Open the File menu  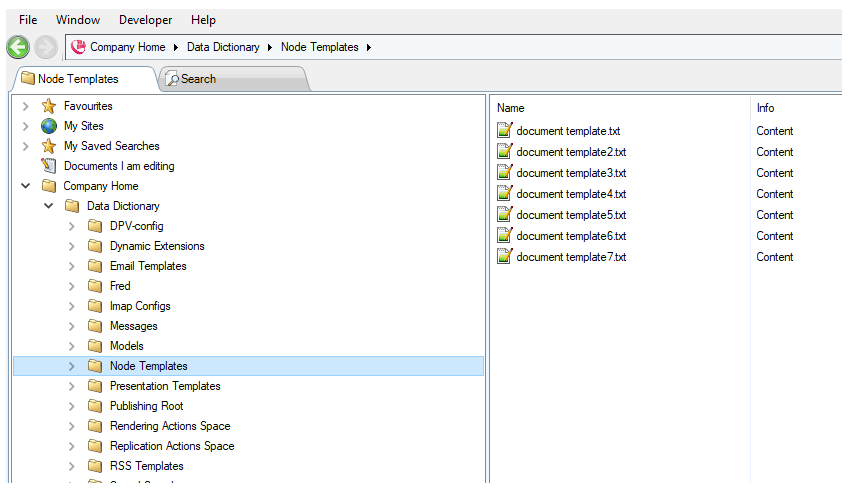(28, 20)
